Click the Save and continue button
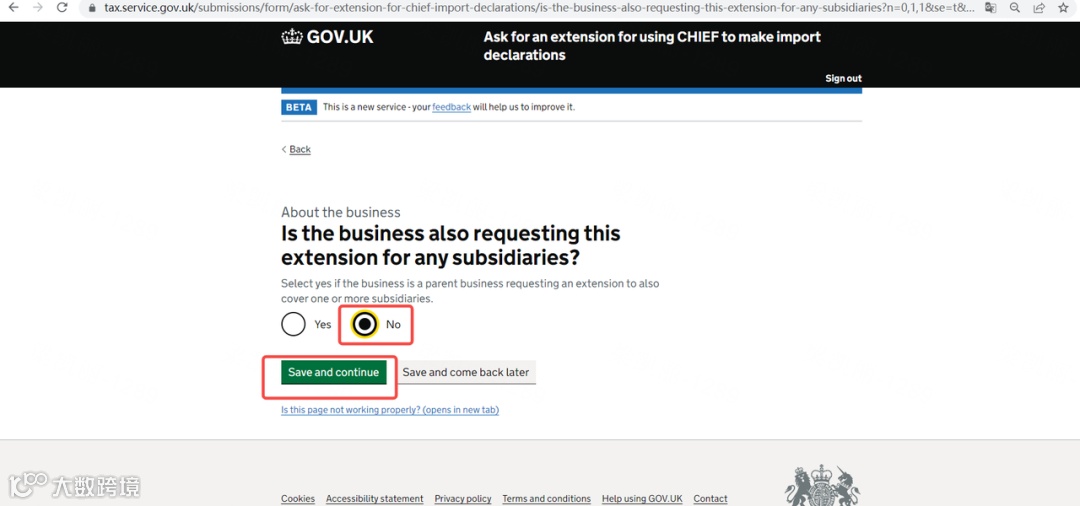Screen dimensions: 1080x506 click(x=333, y=372)
